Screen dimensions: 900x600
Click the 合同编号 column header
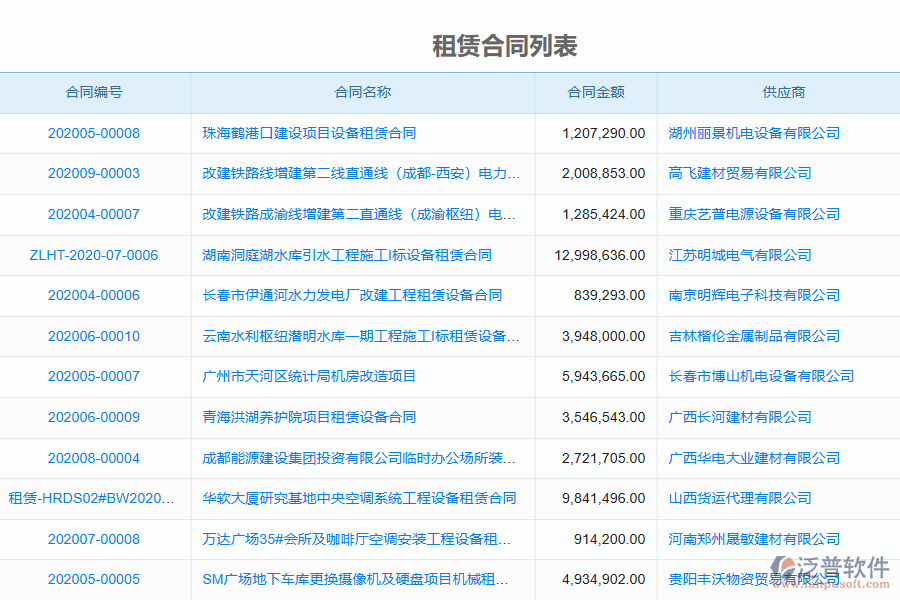95,92
